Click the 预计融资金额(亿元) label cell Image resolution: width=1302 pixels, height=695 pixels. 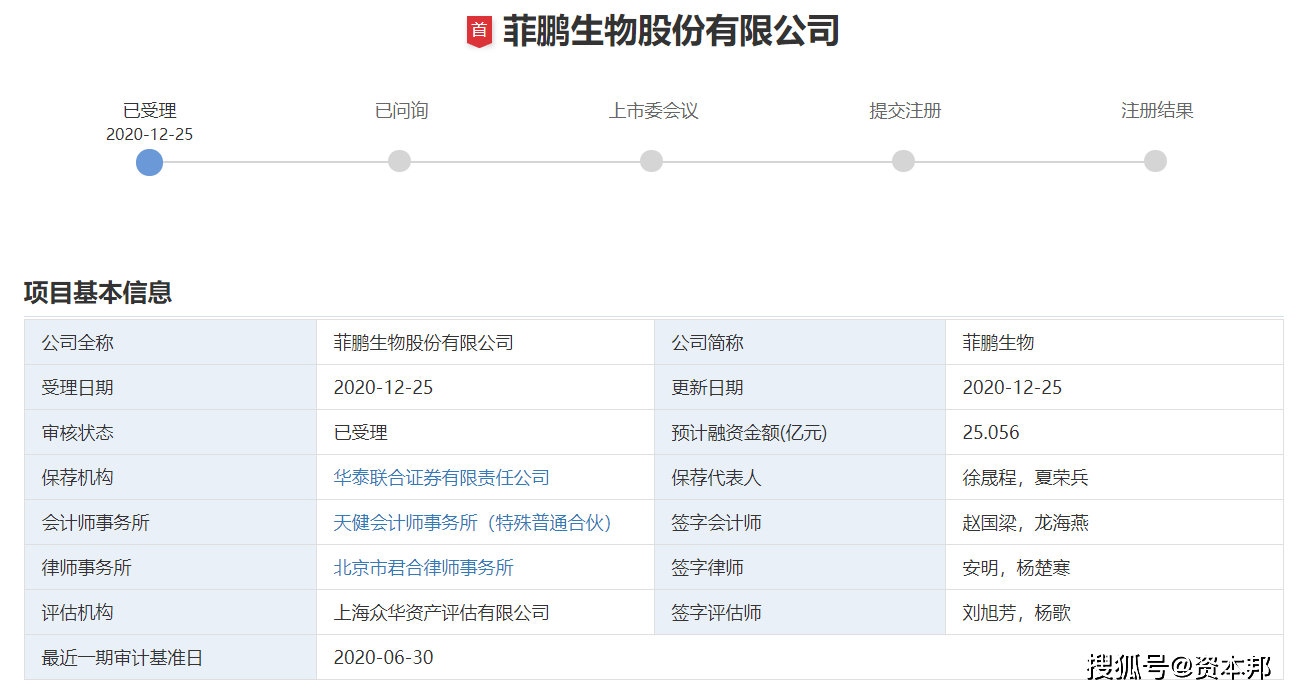pos(800,432)
